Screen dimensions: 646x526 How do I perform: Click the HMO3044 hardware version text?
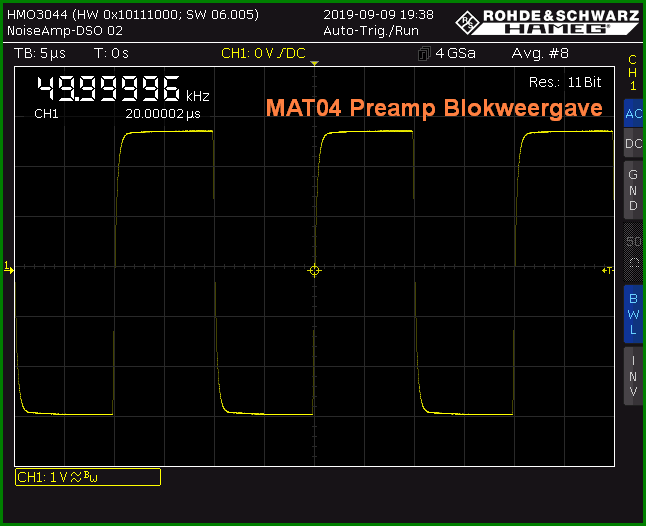point(133,15)
